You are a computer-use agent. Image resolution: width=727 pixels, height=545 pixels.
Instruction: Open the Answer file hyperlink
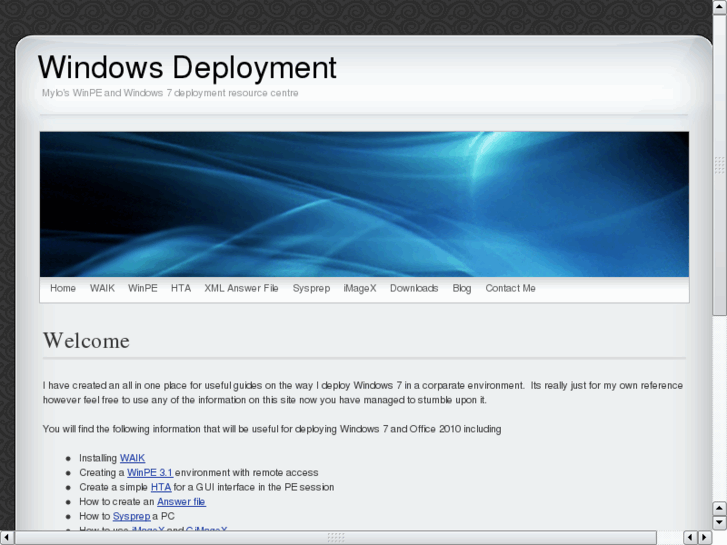click(x=181, y=501)
